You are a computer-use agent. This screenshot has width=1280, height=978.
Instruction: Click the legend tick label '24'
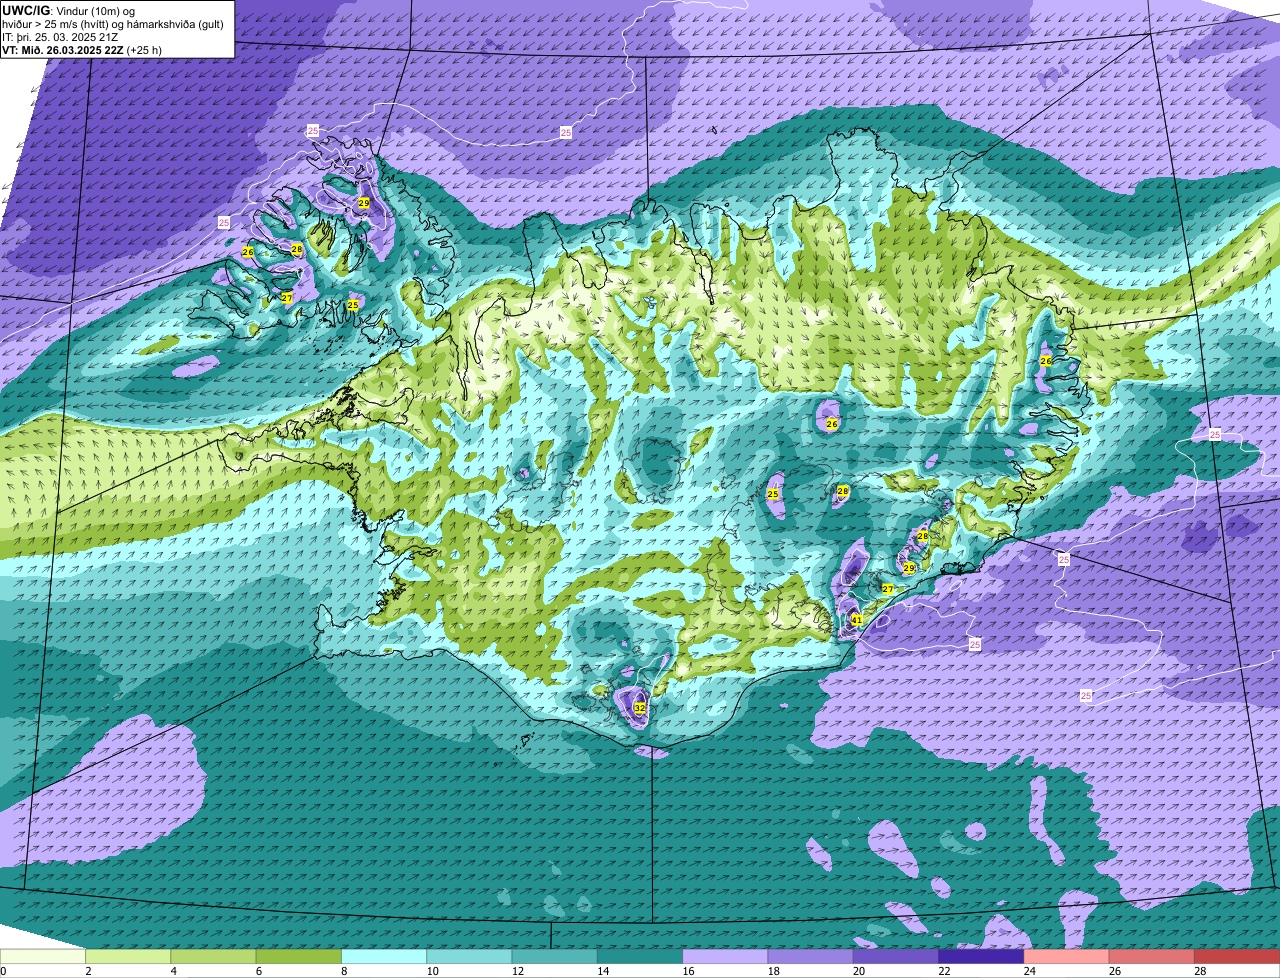tap(1028, 971)
